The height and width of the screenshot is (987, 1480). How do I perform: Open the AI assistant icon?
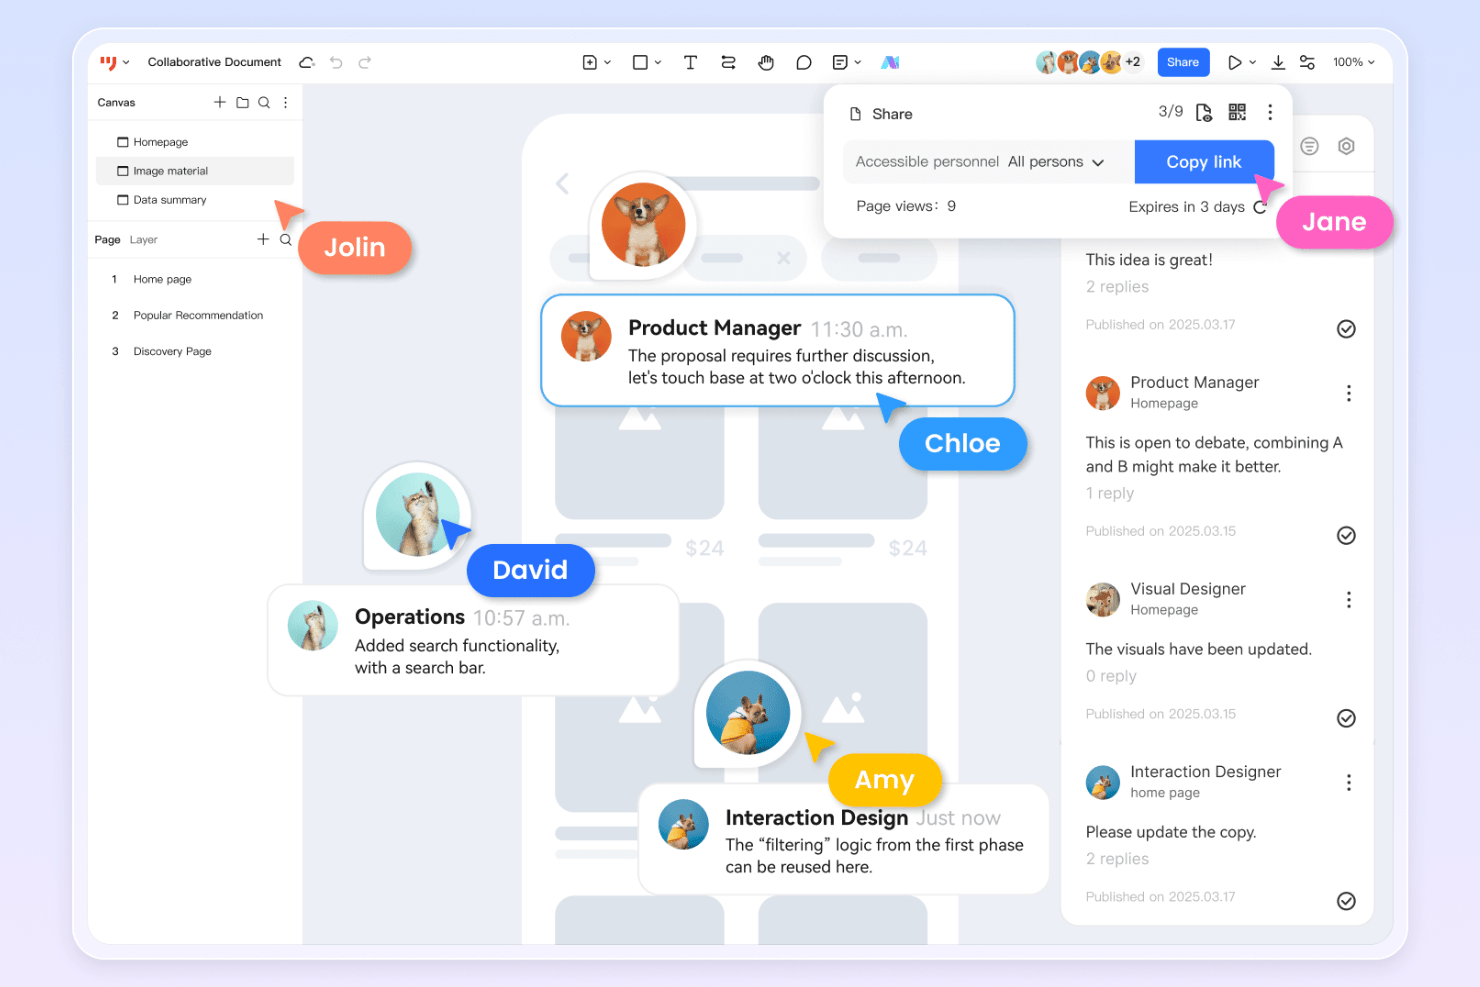click(890, 62)
